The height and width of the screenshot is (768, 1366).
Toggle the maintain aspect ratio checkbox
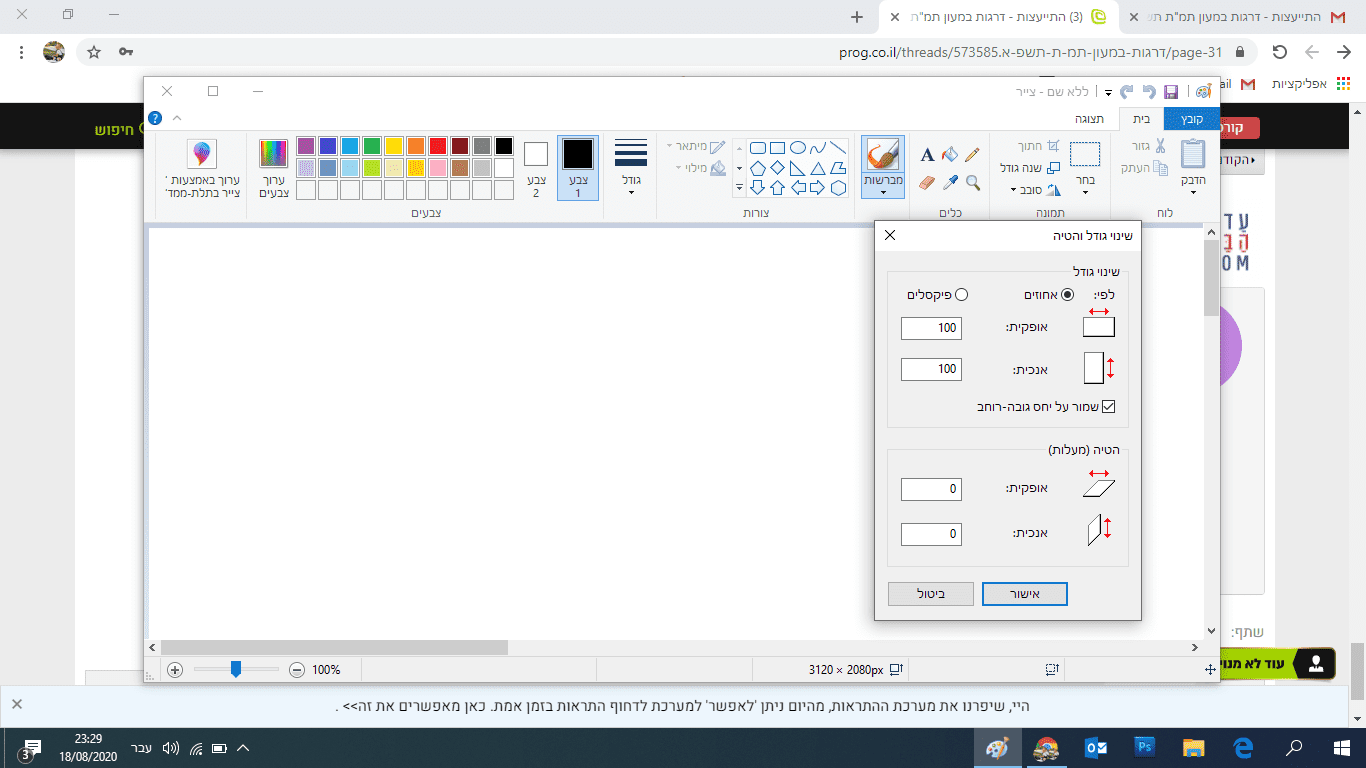tap(1107, 407)
